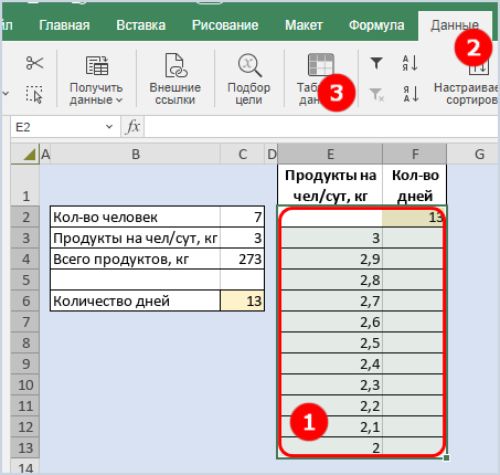
Task: Click cell with value 2,1
Action: (330, 427)
